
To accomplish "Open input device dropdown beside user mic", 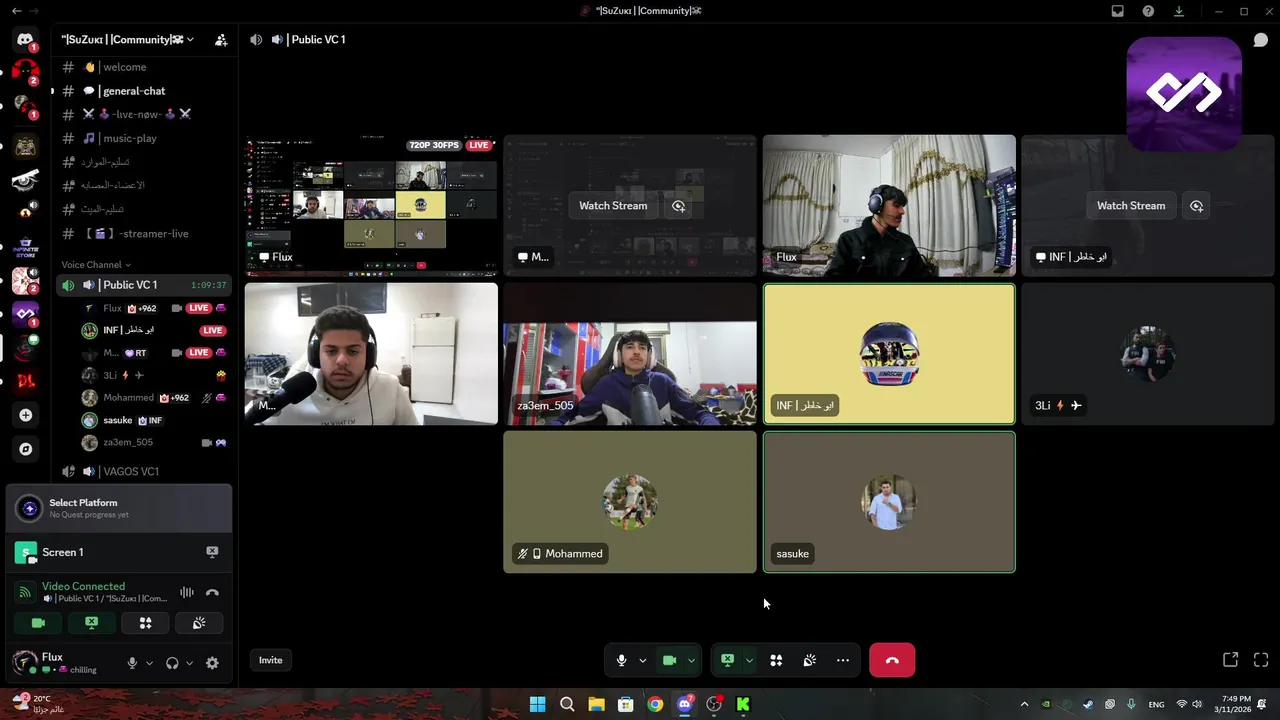I will tap(149, 663).
